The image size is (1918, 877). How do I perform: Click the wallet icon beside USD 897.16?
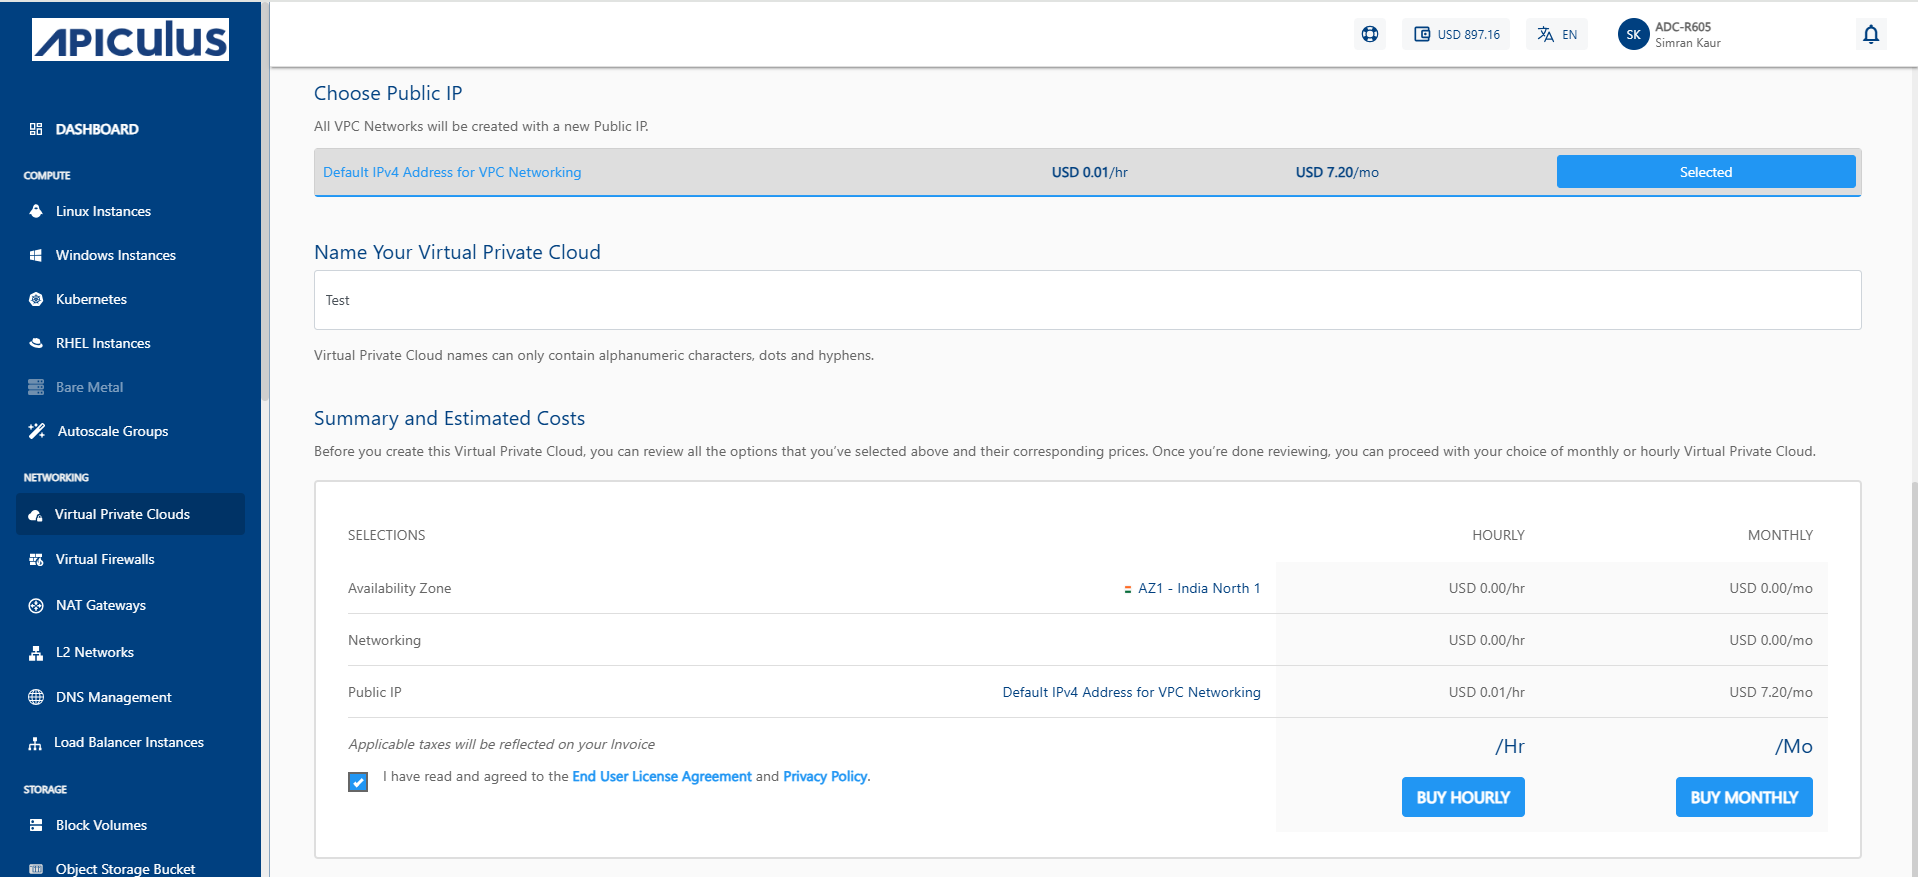coord(1422,34)
